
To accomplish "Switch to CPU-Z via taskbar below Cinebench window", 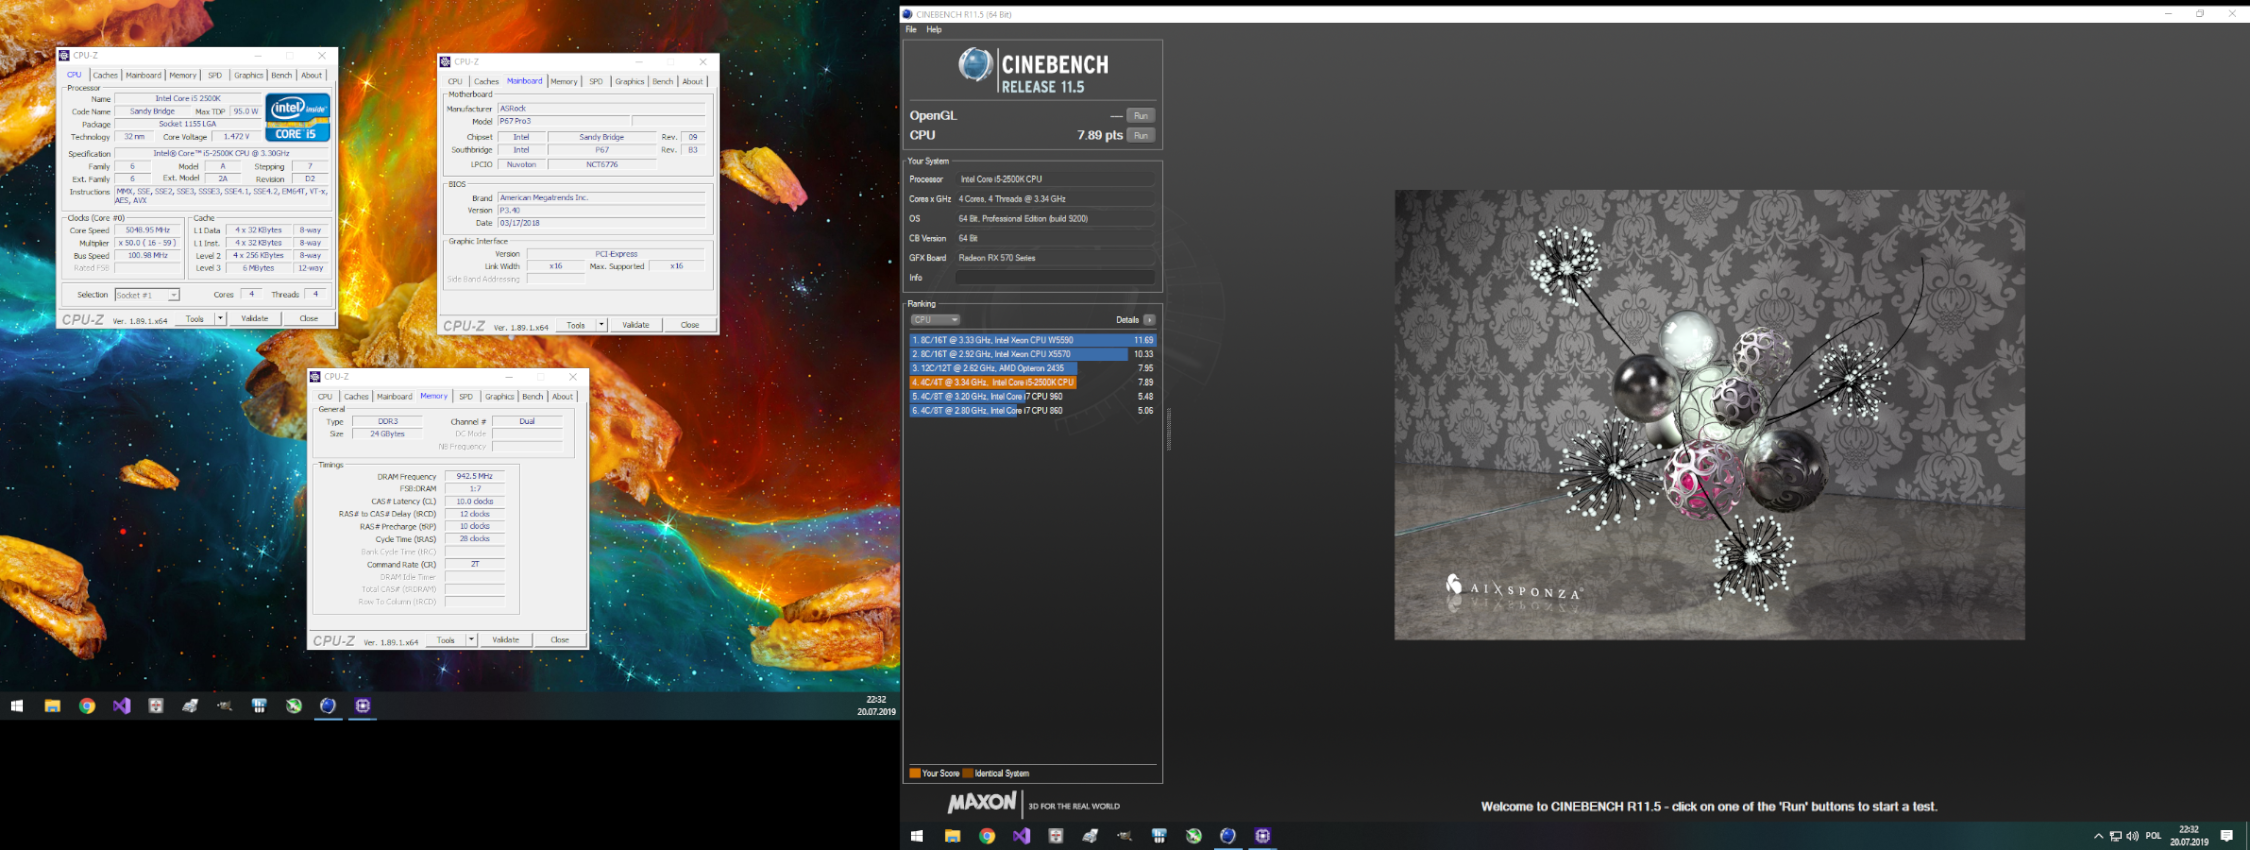I will (1262, 836).
